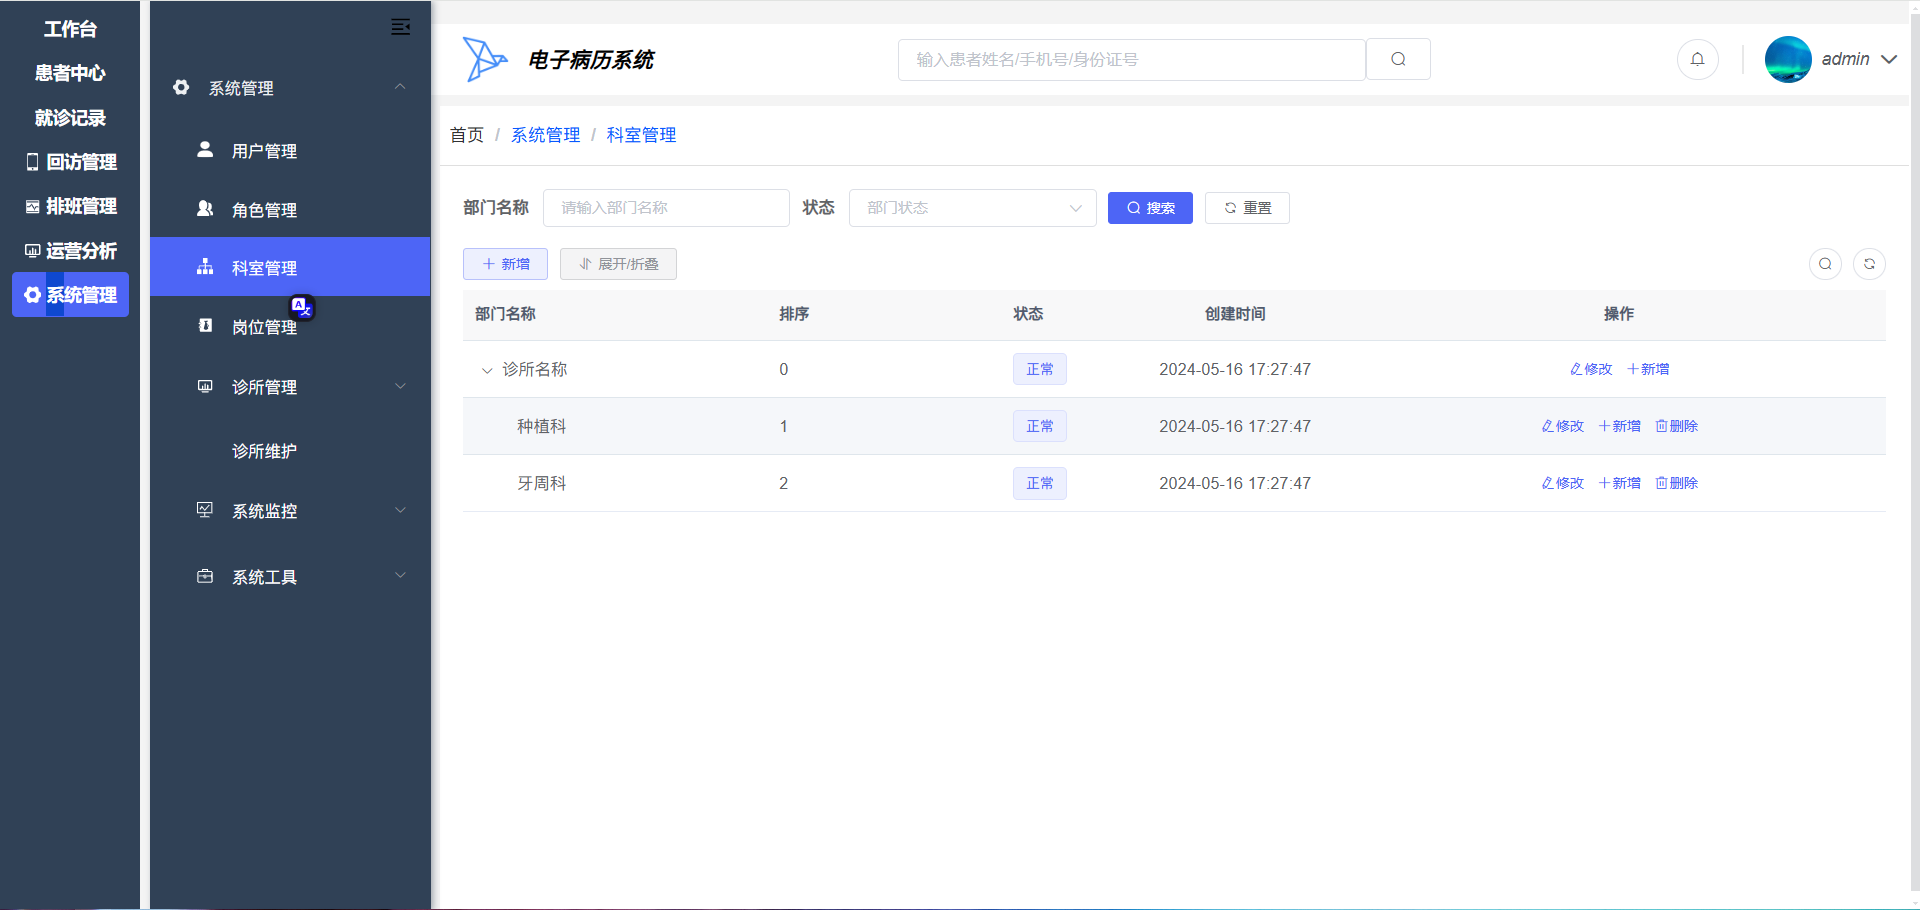Click the 岗位管理 badge icon
This screenshot has width=1920, height=910.
(x=205, y=326)
